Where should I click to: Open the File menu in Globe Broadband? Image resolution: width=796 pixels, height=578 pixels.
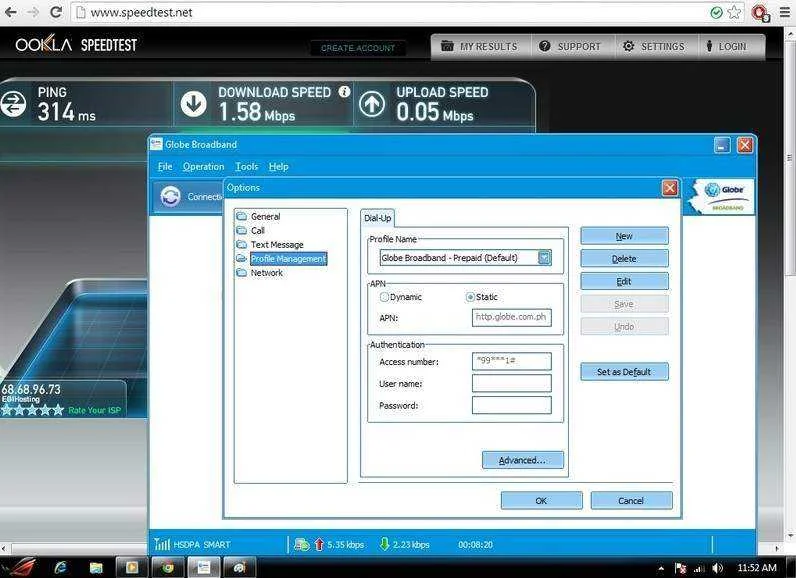165,167
